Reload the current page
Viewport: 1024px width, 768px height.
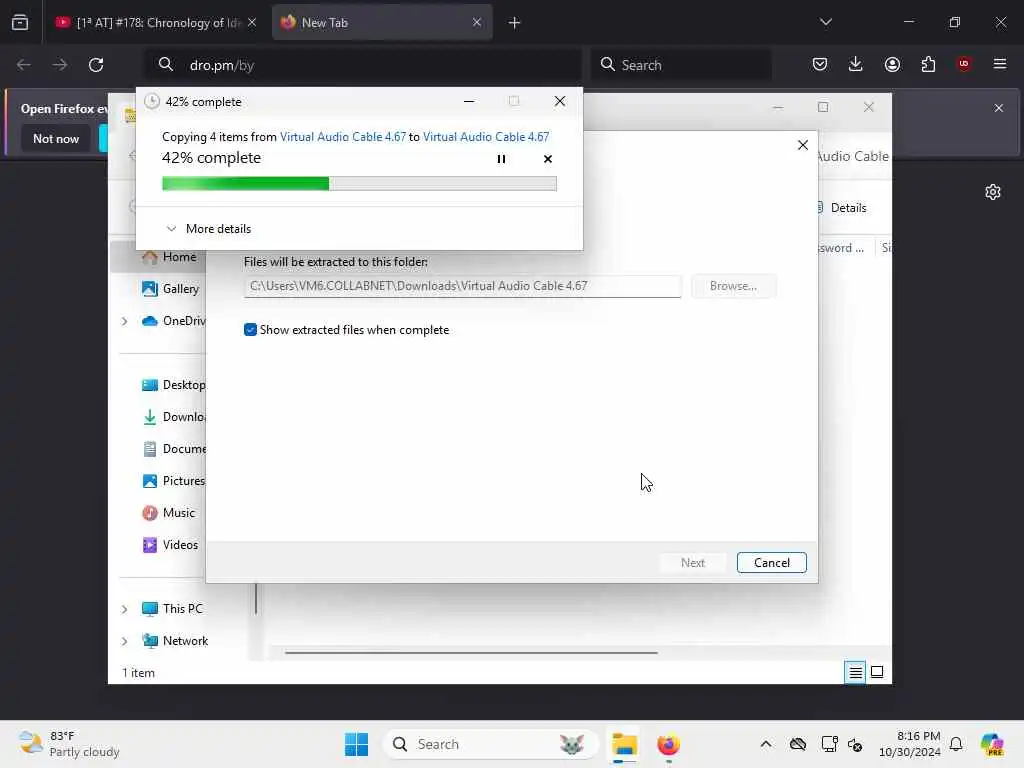pyautogui.click(x=96, y=65)
